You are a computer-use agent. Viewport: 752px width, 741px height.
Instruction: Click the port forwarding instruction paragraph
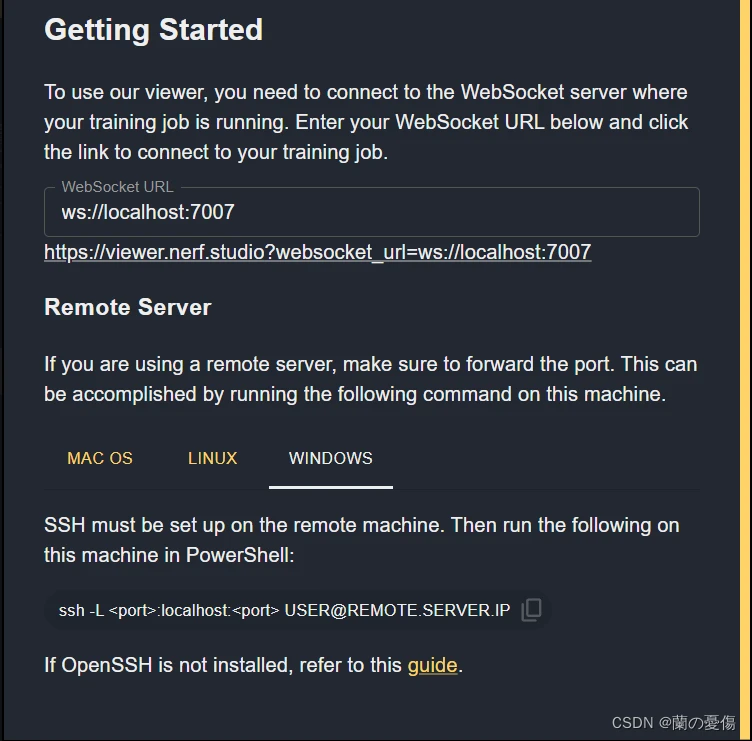coord(370,379)
